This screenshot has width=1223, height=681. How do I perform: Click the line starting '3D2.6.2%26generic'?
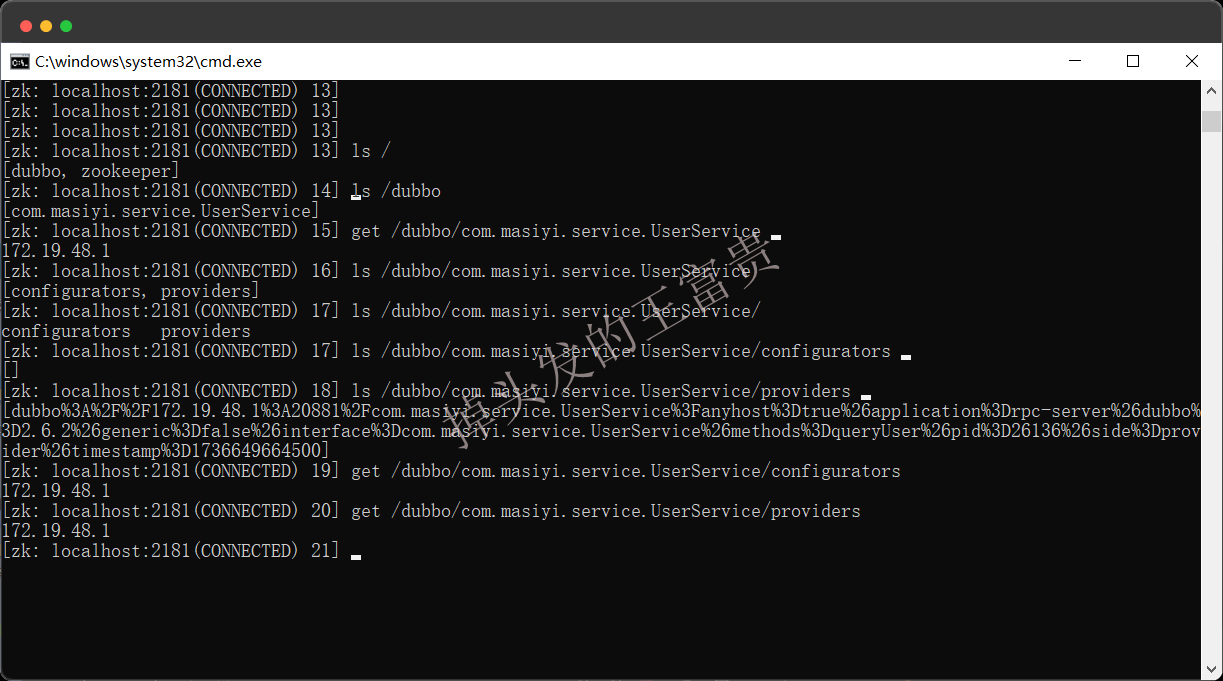601,431
